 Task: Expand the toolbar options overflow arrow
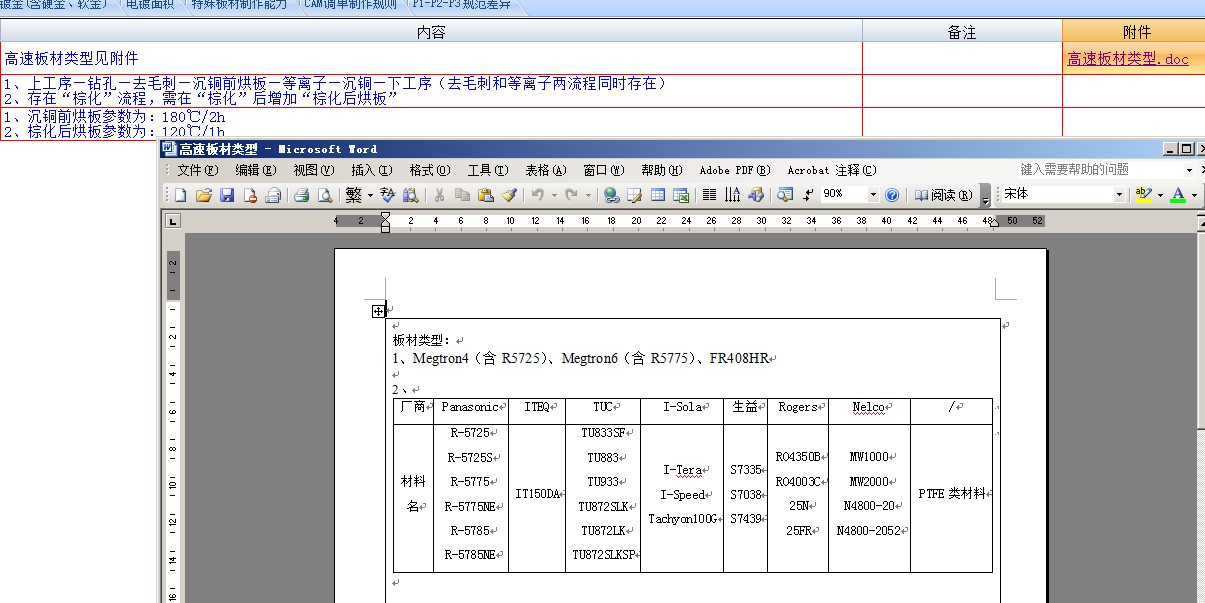tap(985, 196)
